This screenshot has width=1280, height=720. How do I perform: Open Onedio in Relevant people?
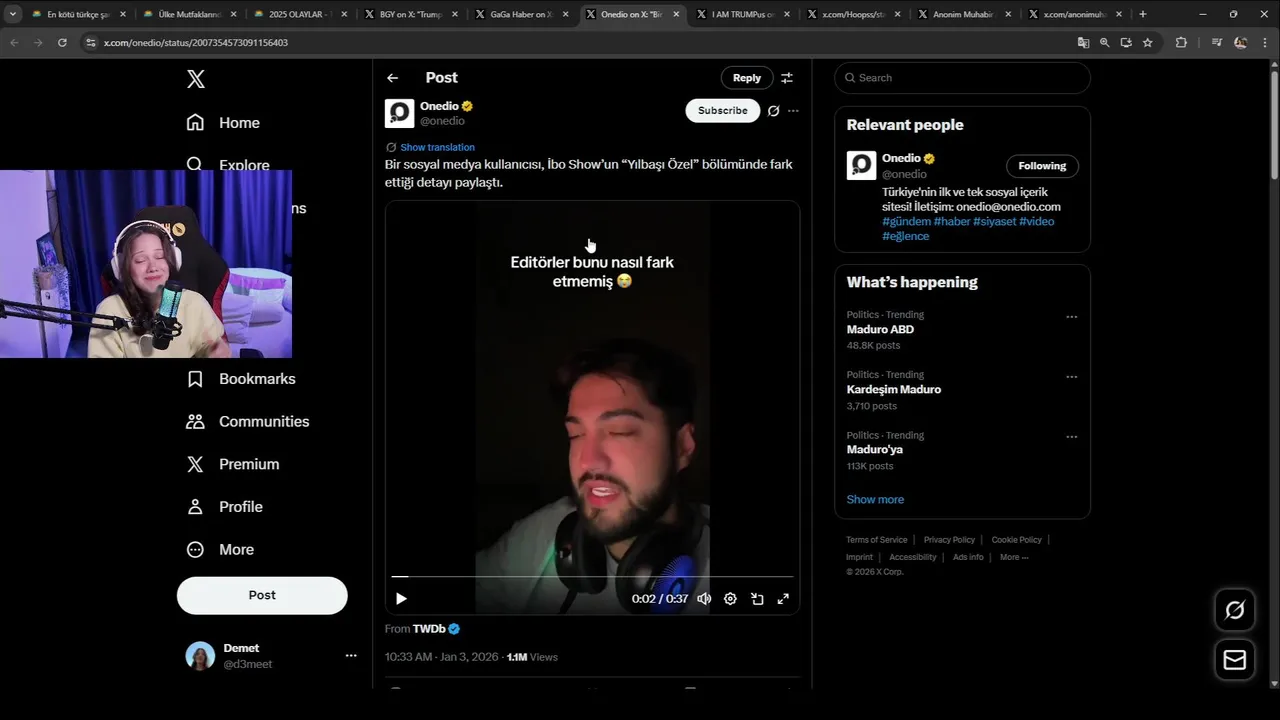click(x=901, y=158)
